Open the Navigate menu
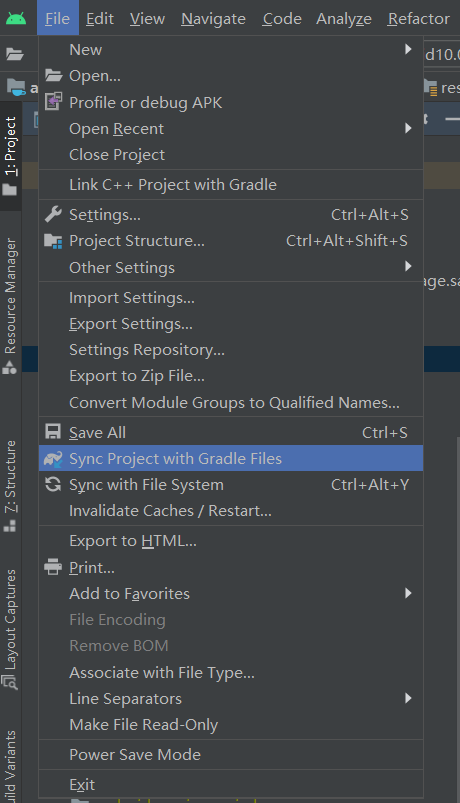The width and height of the screenshot is (460, 803). (213, 18)
